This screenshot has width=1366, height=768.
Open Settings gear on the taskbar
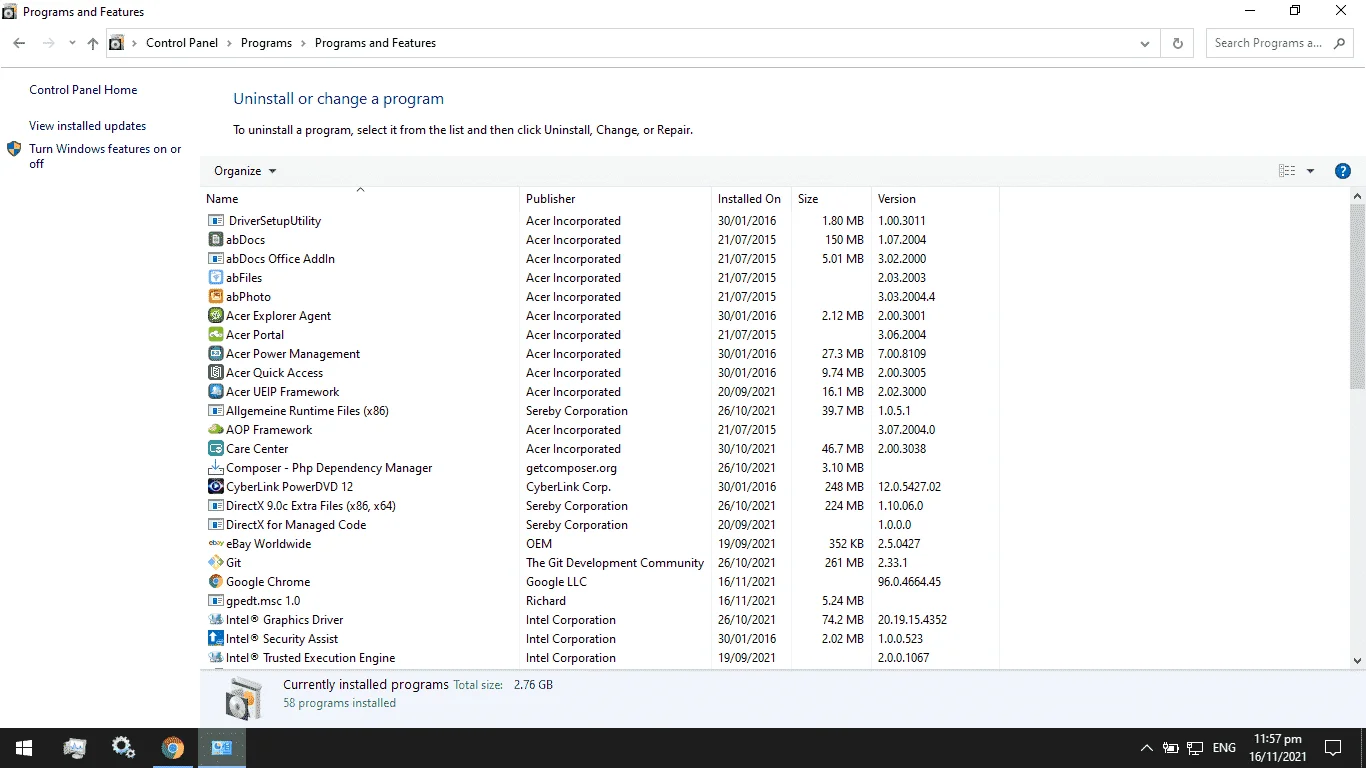click(x=123, y=748)
